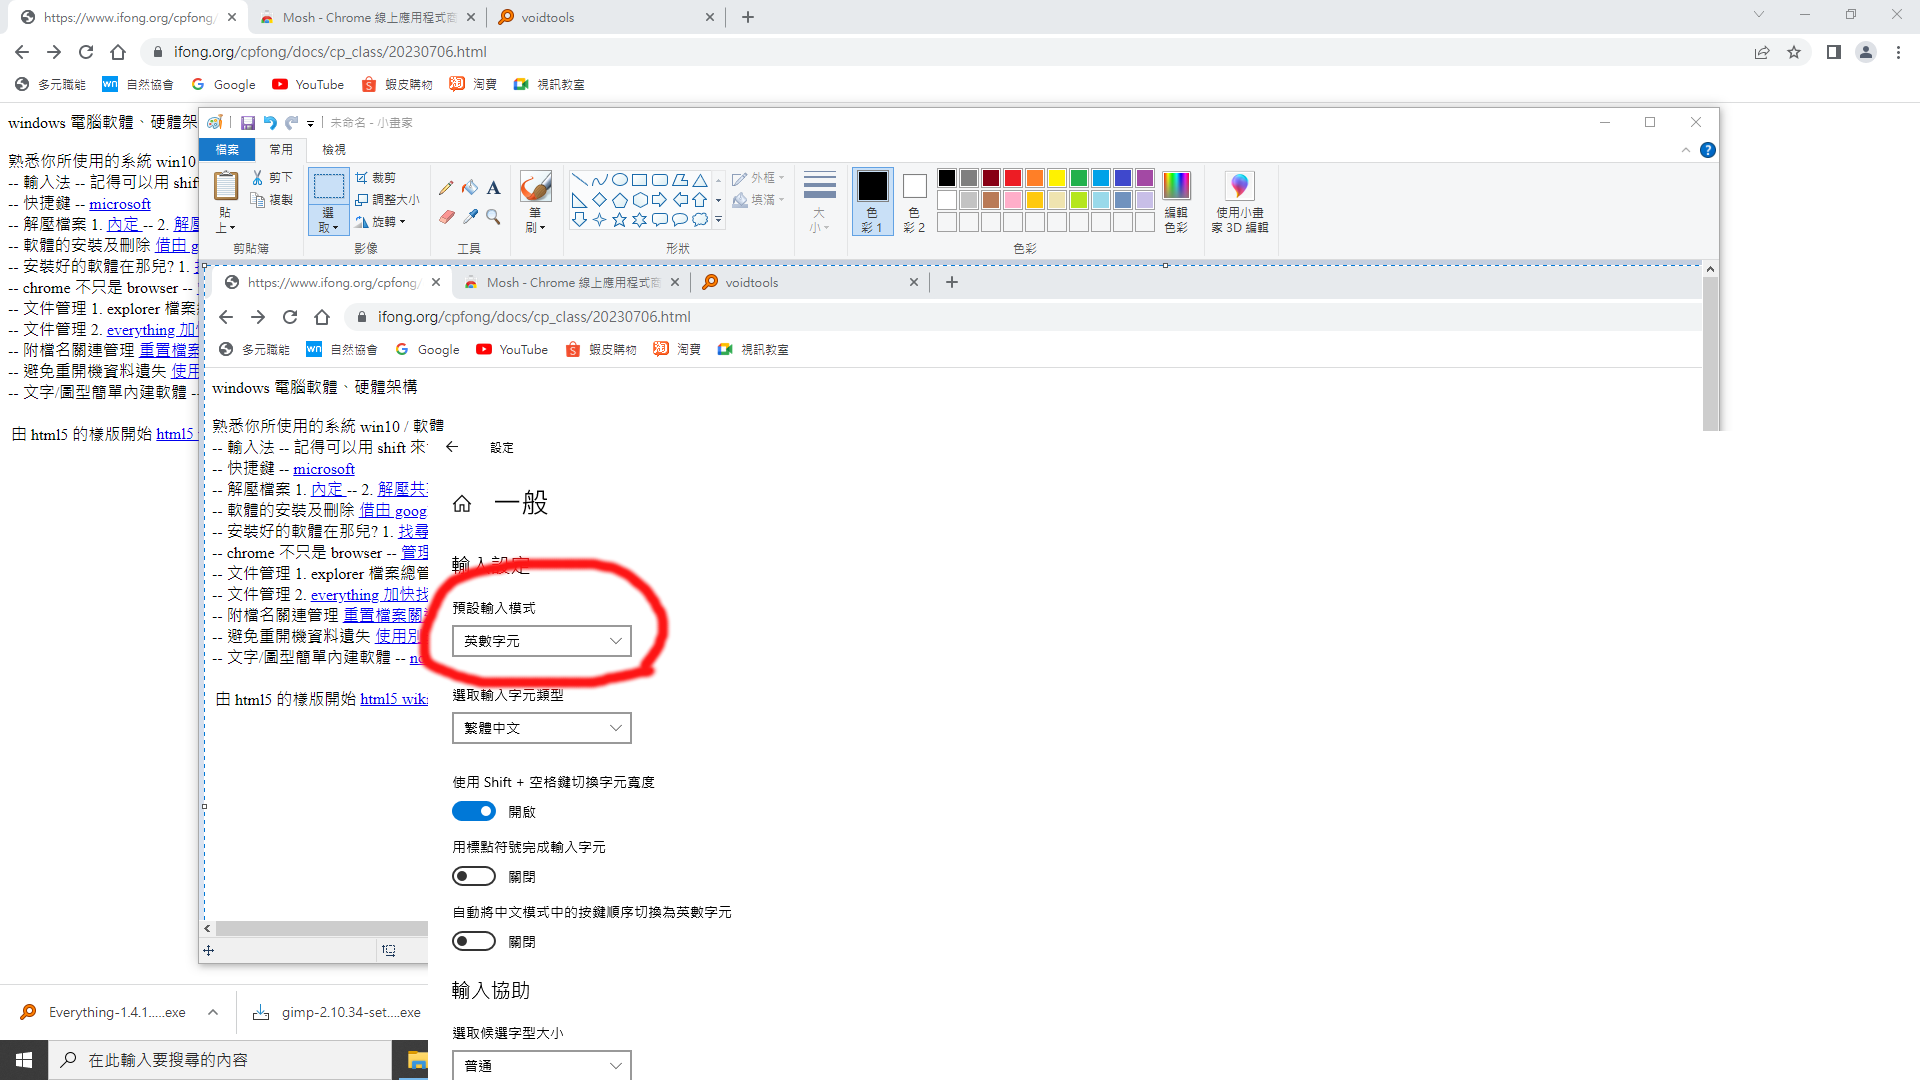
Task: Click the microsoft shortcut keys link
Action: 120,204
